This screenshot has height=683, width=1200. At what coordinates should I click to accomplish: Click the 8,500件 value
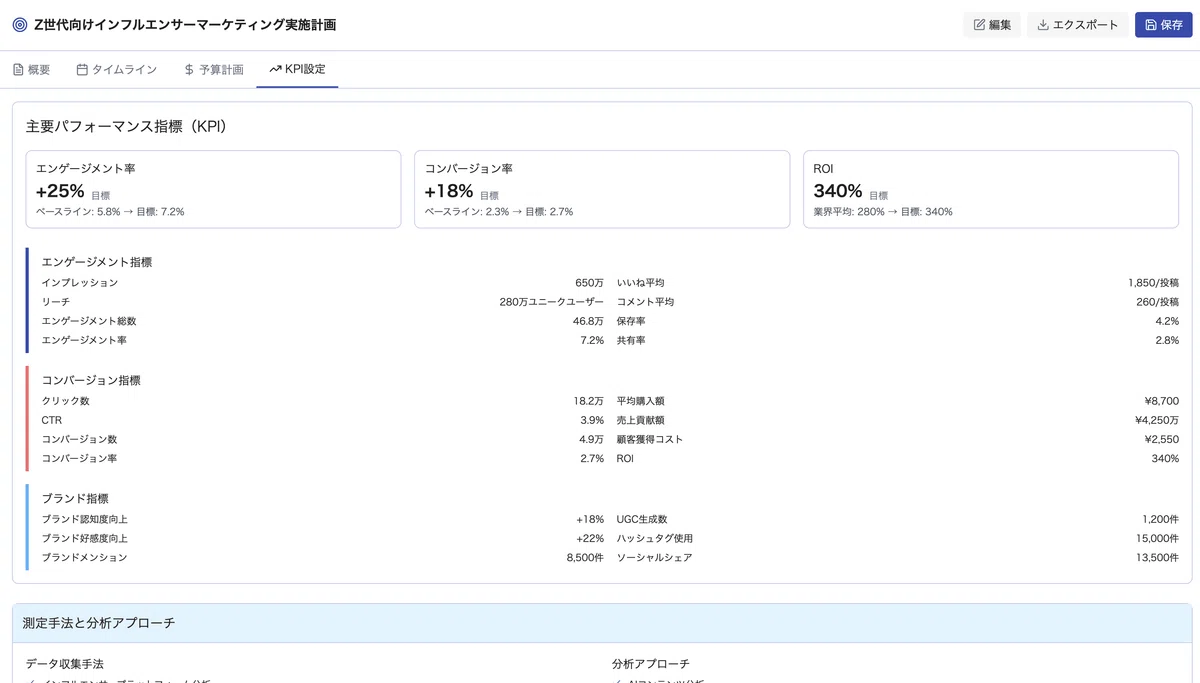point(585,557)
